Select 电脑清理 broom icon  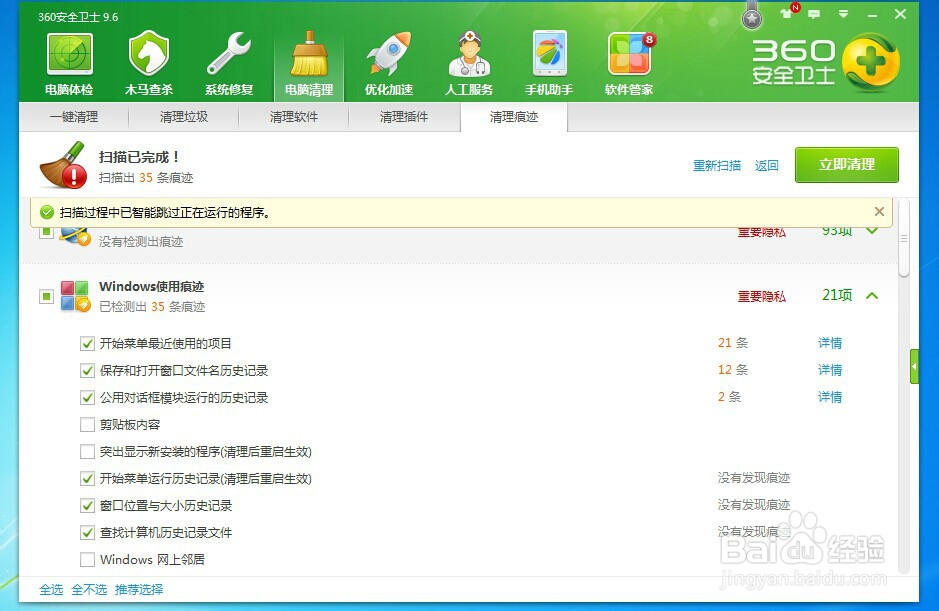point(309,54)
